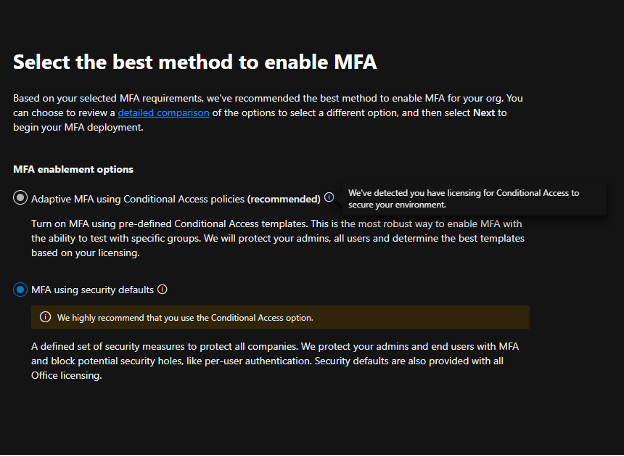The image size is (624, 456).
Task: Click 'based on your licensing' description line
Action: point(85,253)
